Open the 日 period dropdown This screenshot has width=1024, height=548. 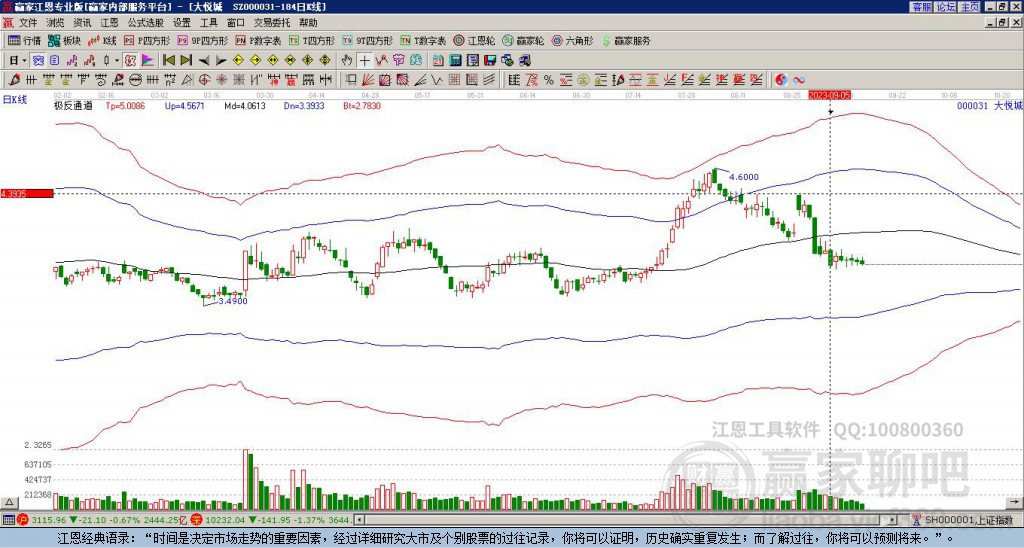pyautogui.click(x=18, y=61)
